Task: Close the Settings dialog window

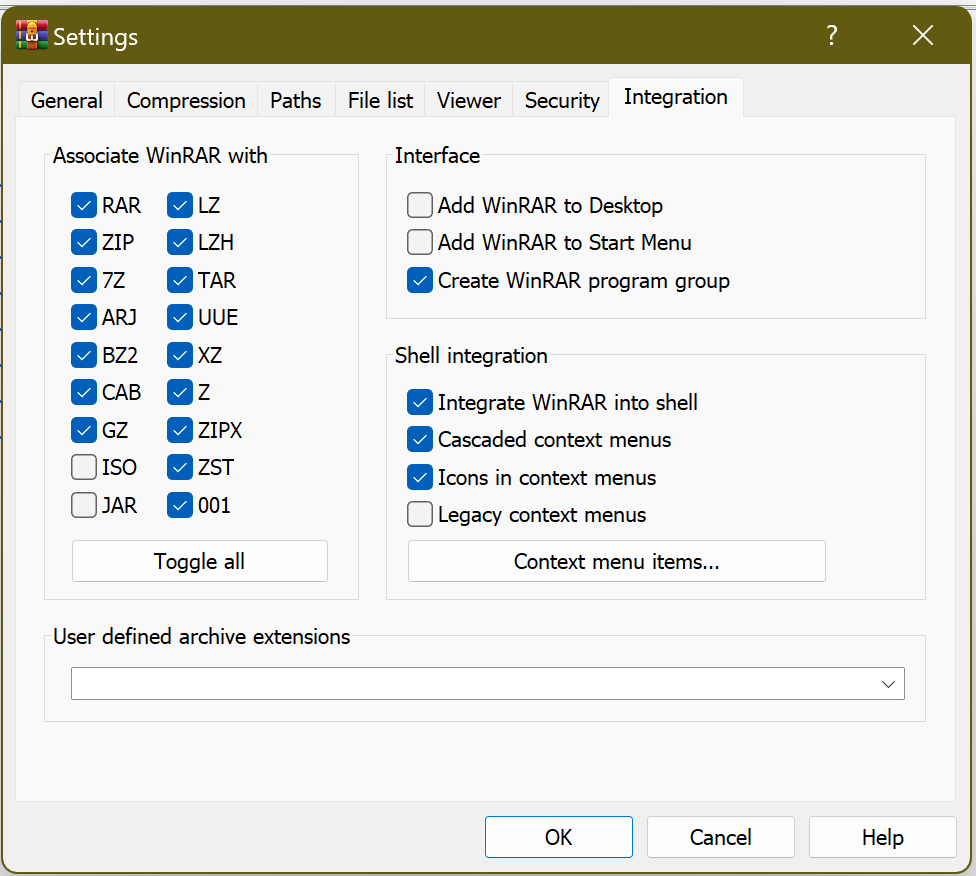Action: (922, 36)
